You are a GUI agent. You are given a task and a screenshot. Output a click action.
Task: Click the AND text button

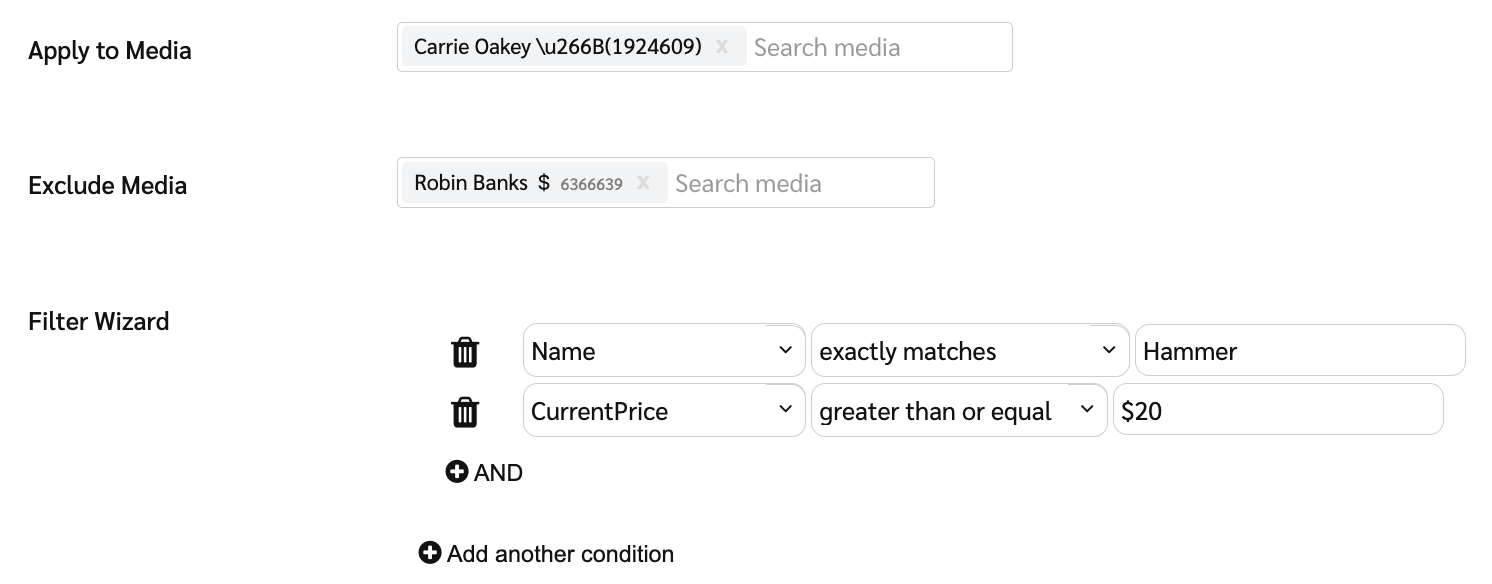pos(499,473)
